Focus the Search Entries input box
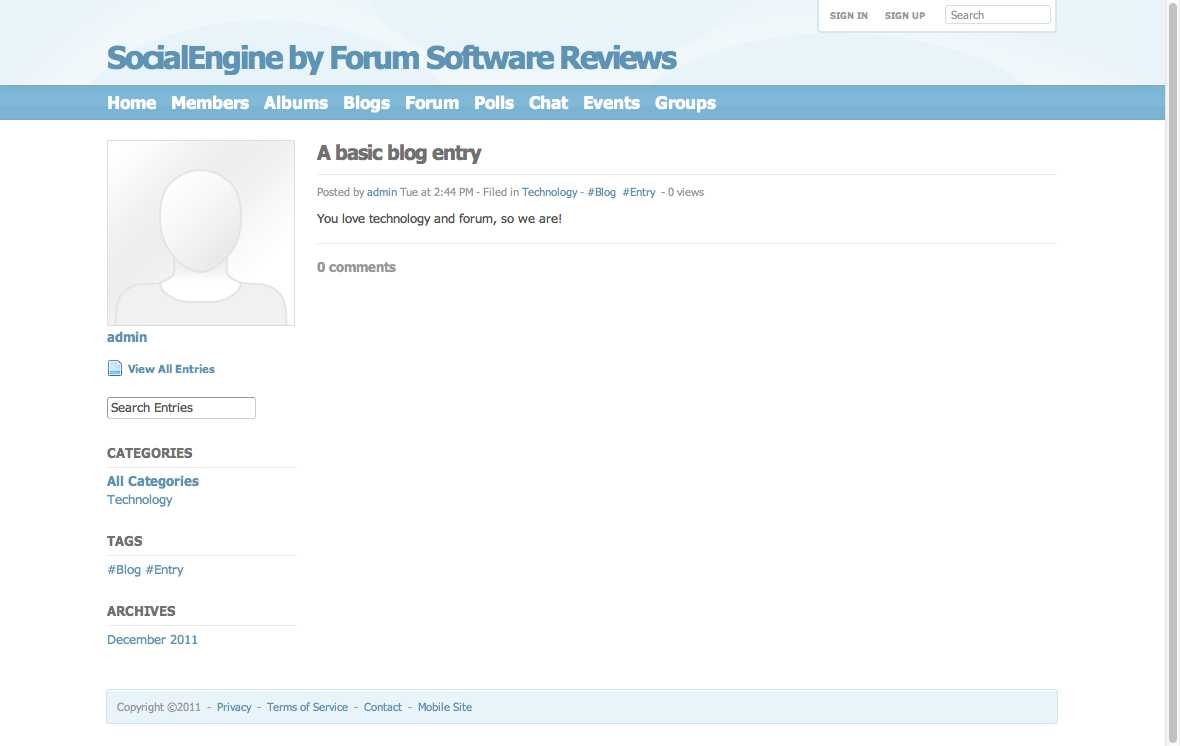Viewport: 1180px width, 746px height. pyautogui.click(x=181, y=407)
